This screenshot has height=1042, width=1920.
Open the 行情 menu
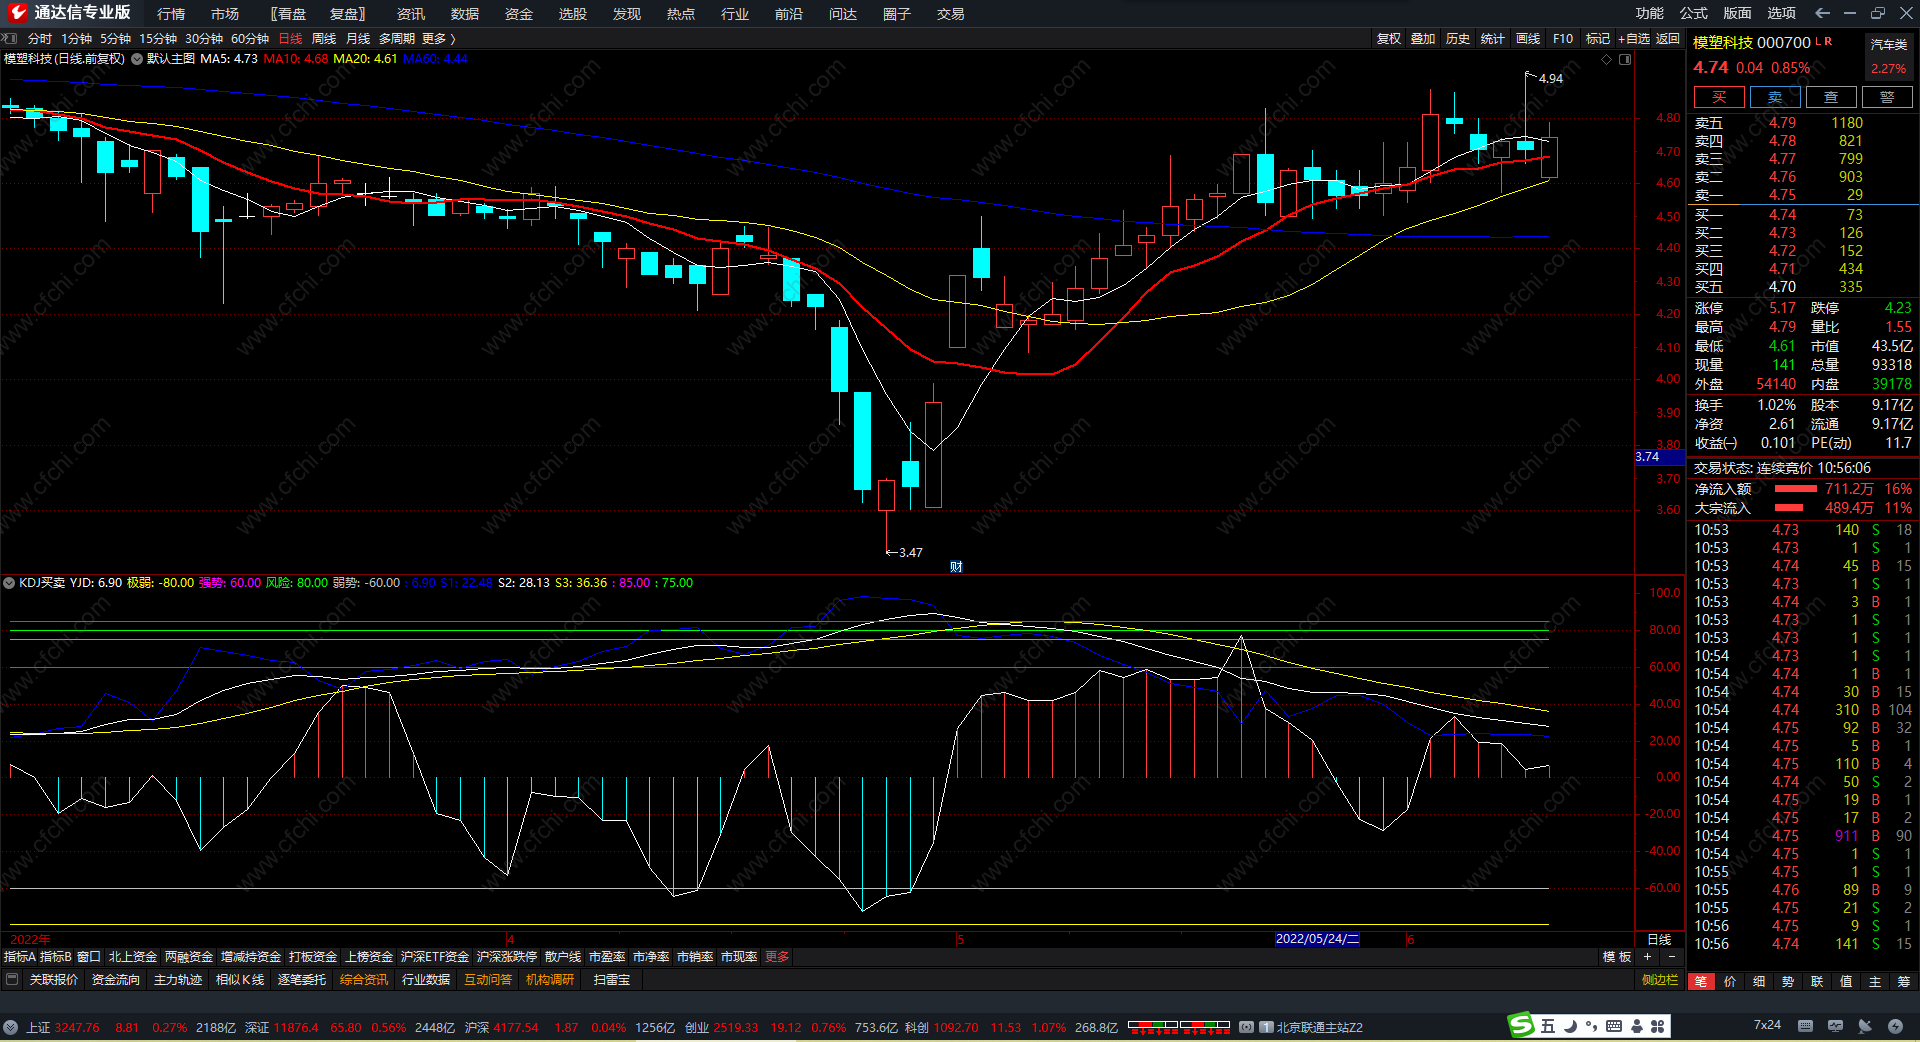point(171,14)
